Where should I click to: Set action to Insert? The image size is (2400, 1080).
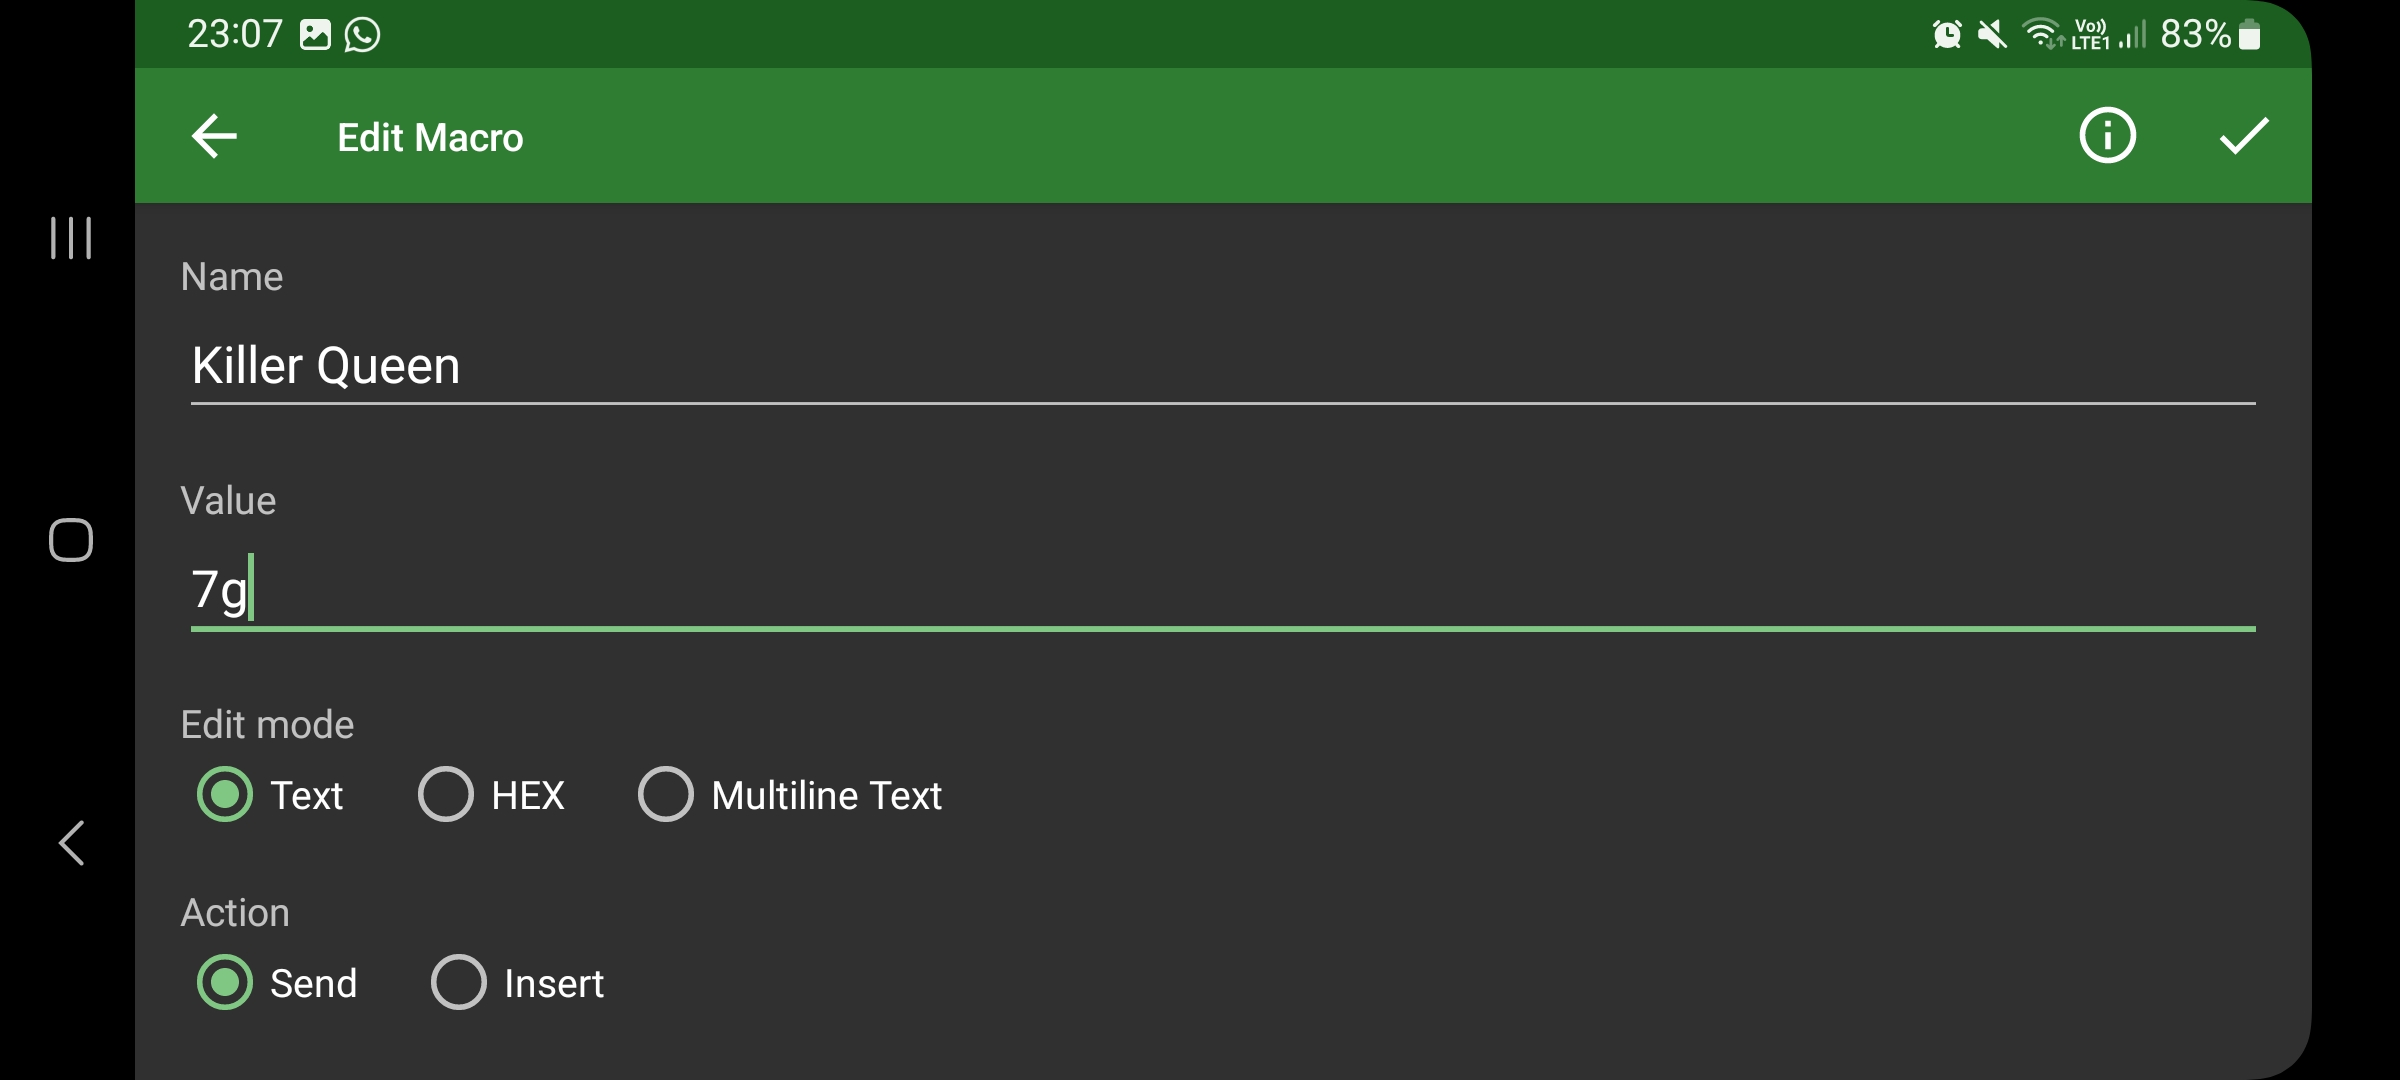click(459, 983)
